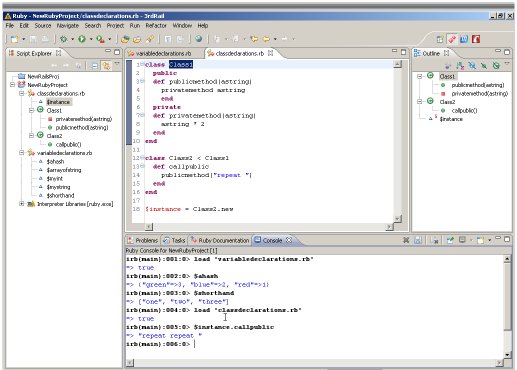Collapse Class1 in Outline view
Viewport: 517px width, 370px height.
click(420, 76)
